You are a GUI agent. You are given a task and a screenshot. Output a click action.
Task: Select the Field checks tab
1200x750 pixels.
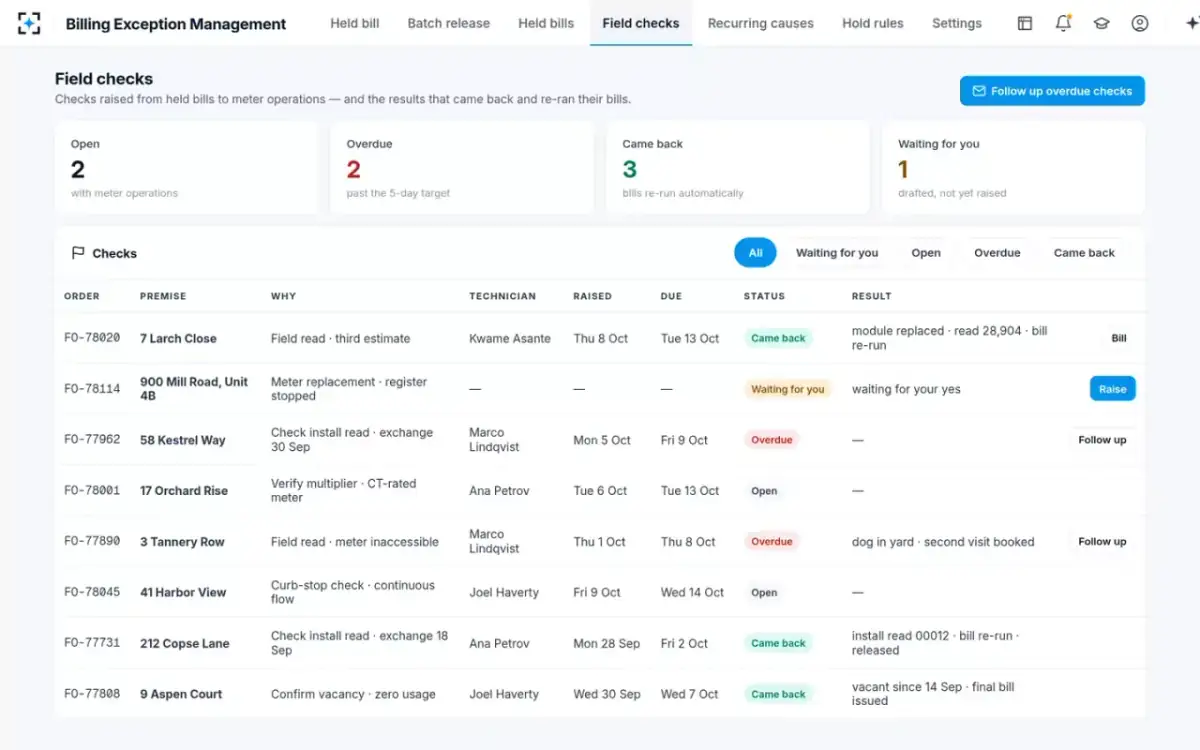coord(641,23)
